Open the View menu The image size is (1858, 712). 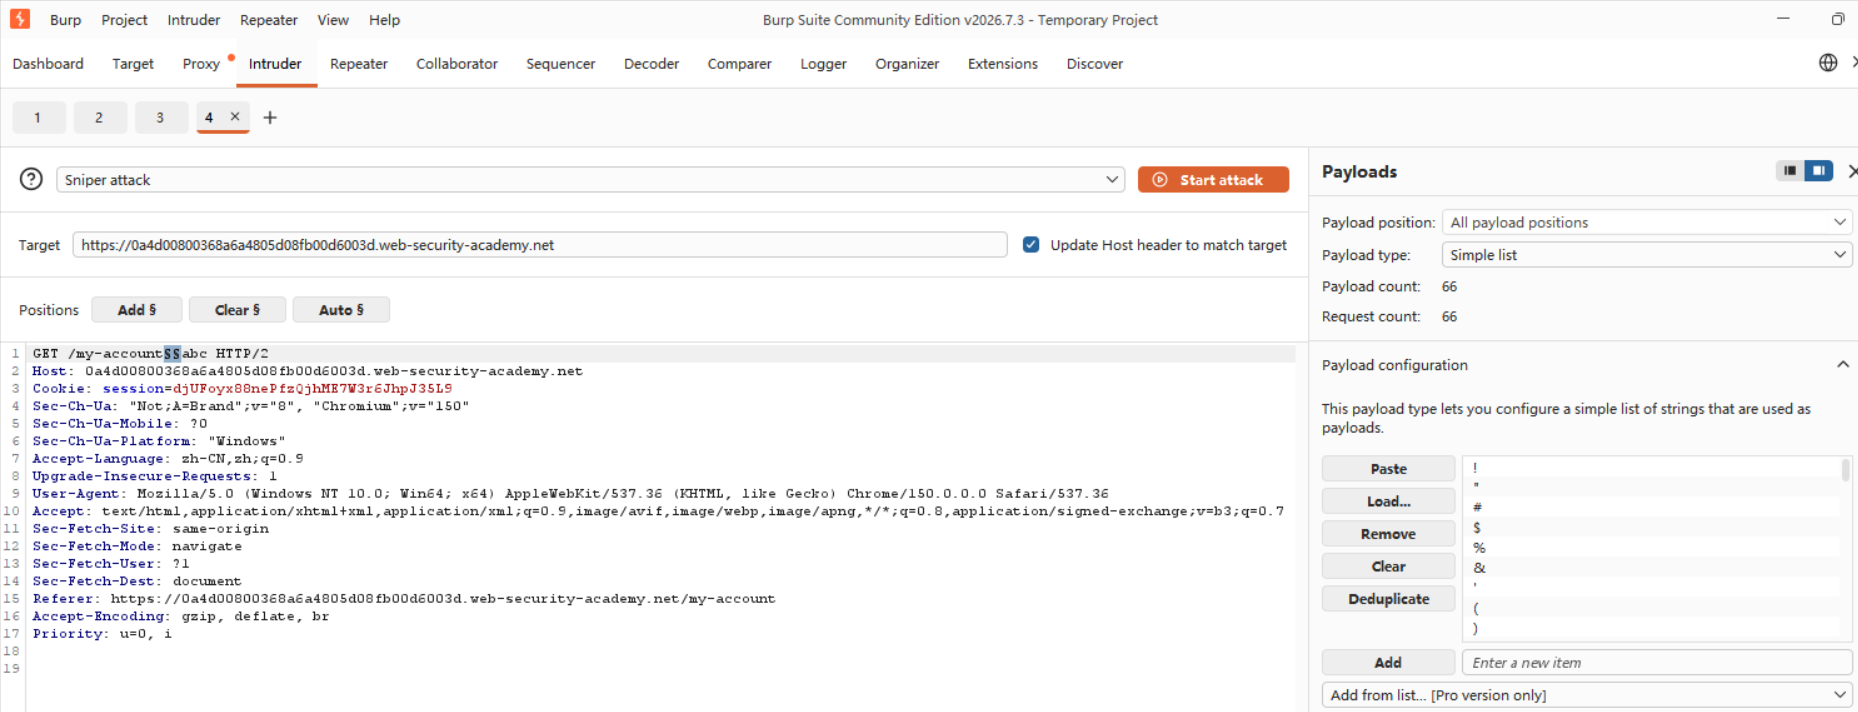point(333,20)
